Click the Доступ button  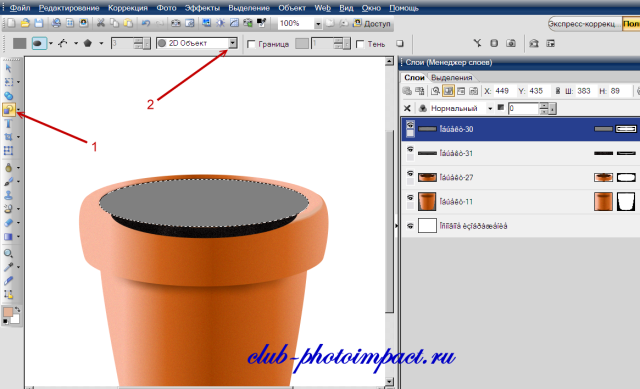[372, 23]
